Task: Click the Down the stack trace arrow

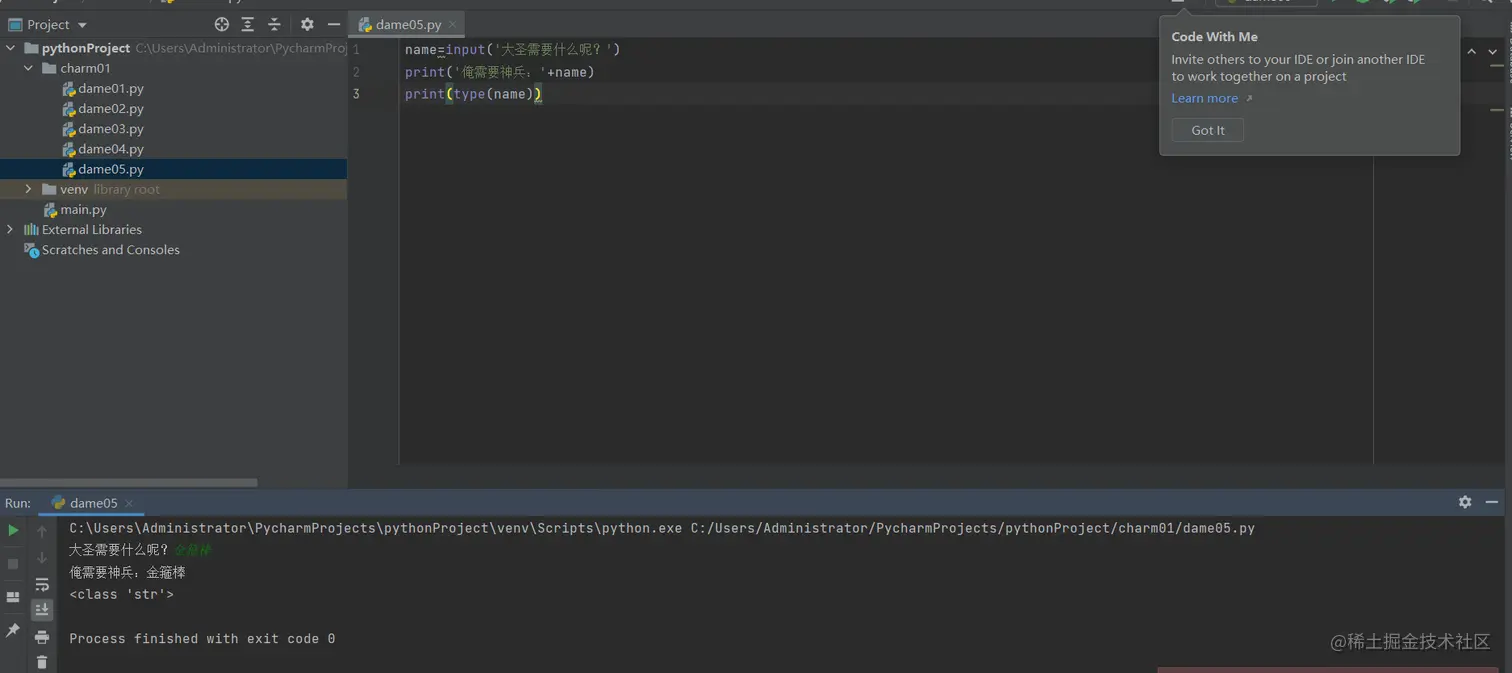Action: [42, 558]
